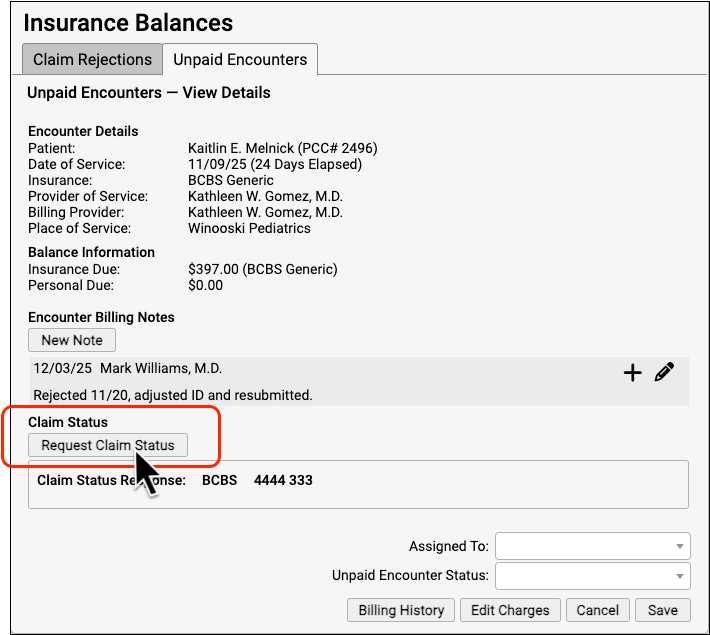Select the 12/03/25 Mark Williams note header
The image size is (710, 635).
(x=128, y=369)
